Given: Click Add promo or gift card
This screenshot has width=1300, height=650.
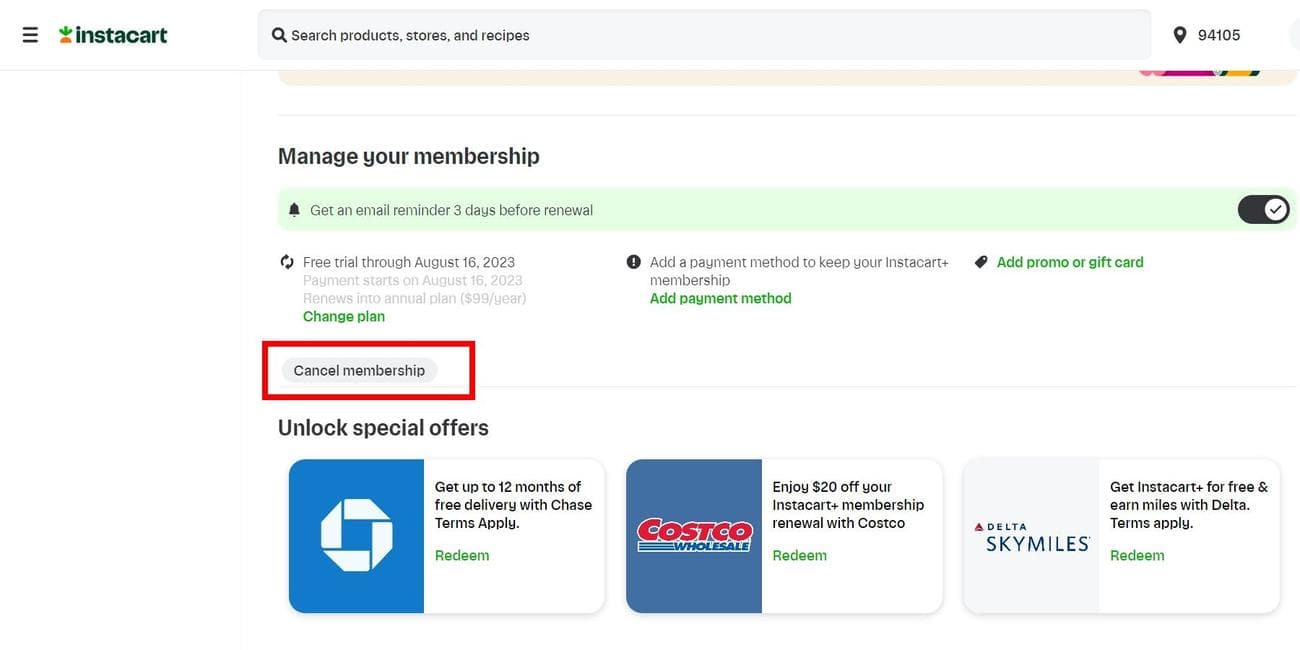Looking at the screenshot, I should (1070, 261).
